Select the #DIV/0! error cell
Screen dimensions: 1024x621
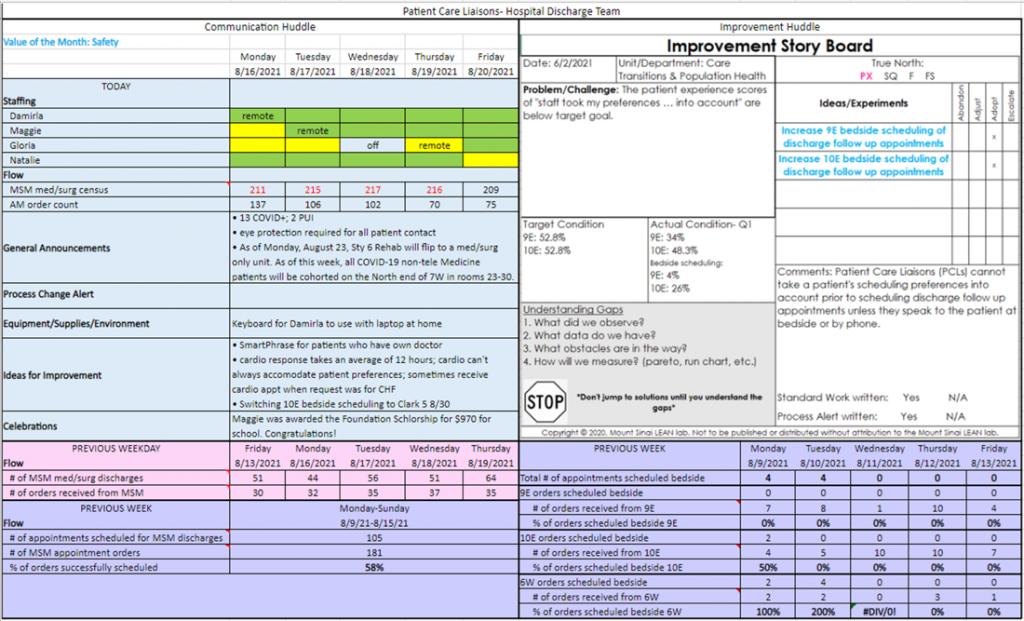click(x=880, y=612)
